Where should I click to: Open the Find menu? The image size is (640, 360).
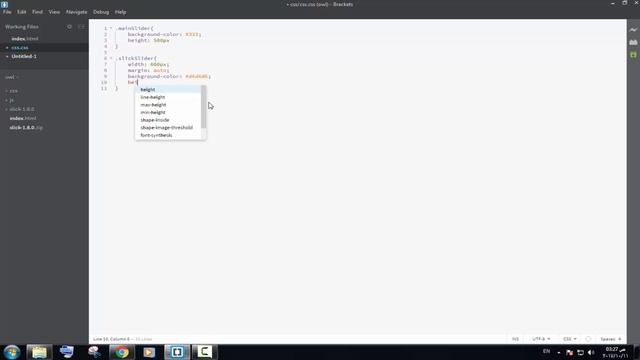[38, 12]
